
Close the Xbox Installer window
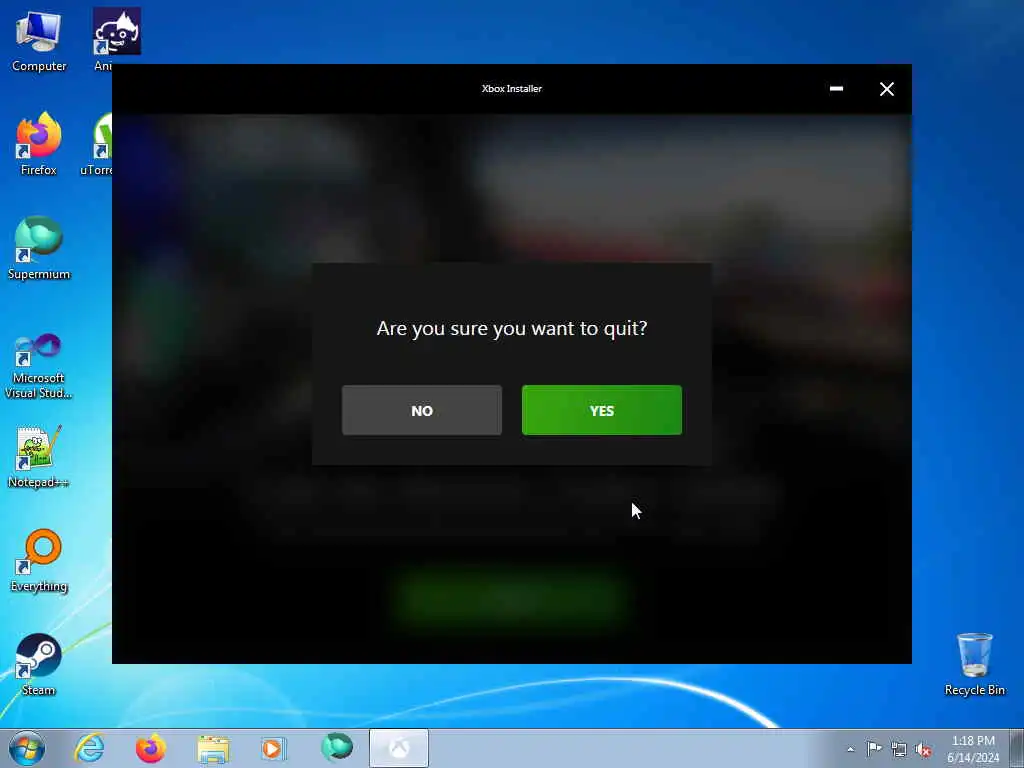(x=886, y=89)
